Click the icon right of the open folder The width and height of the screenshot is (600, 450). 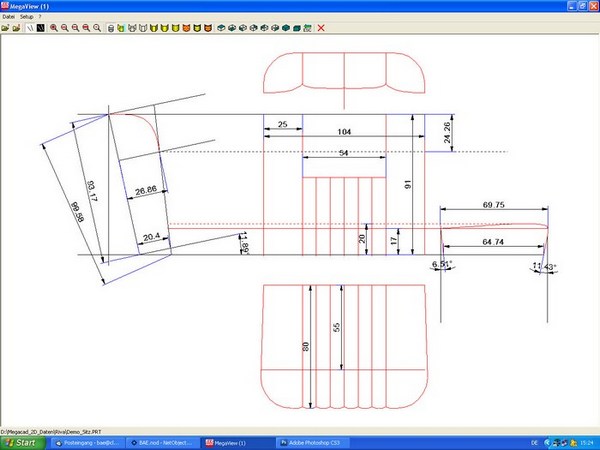[15, 27]
